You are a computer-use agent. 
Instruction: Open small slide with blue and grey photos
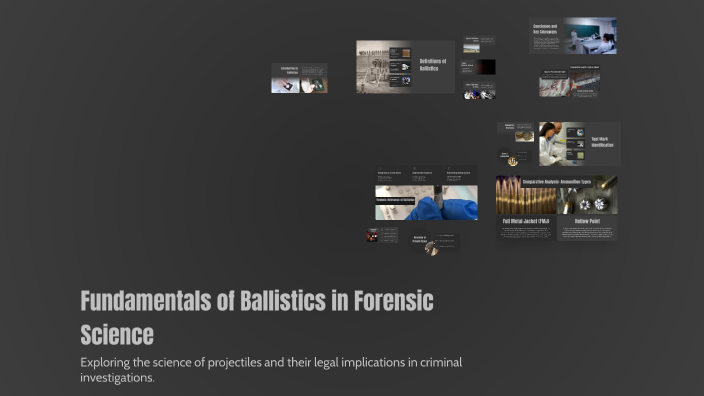click(x=479, y=90)
